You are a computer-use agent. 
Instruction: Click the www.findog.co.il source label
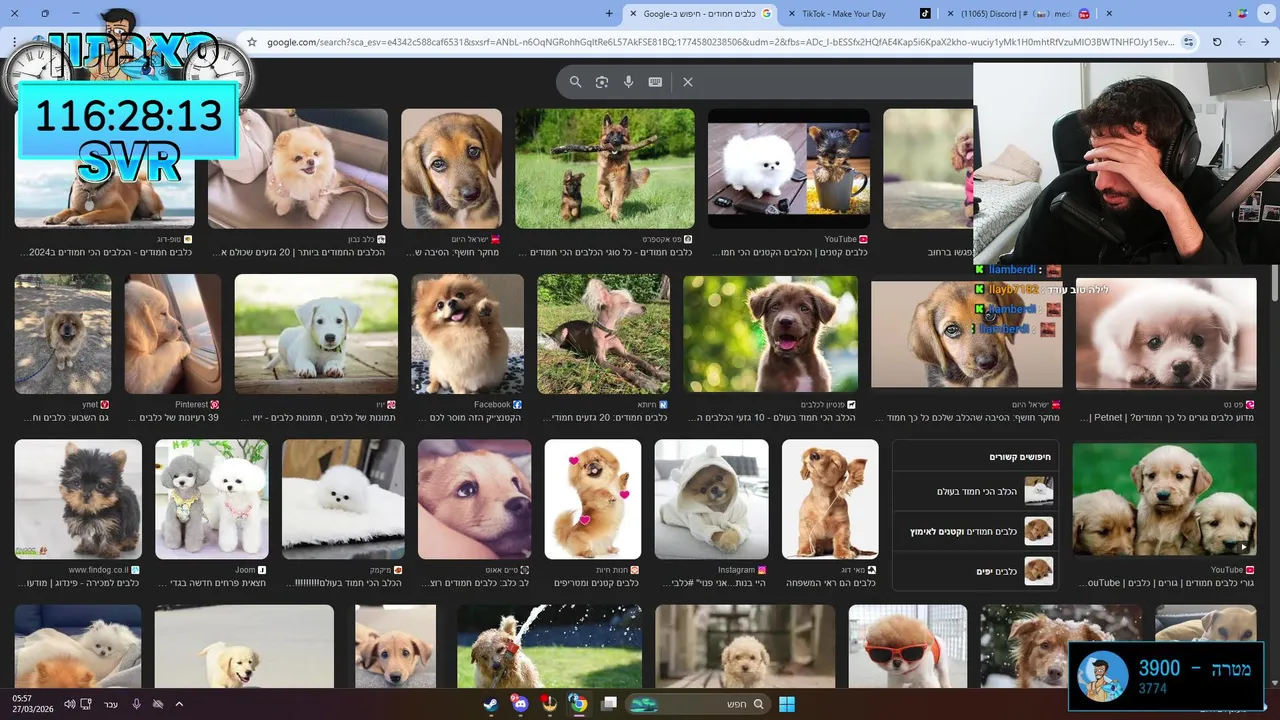98,570
